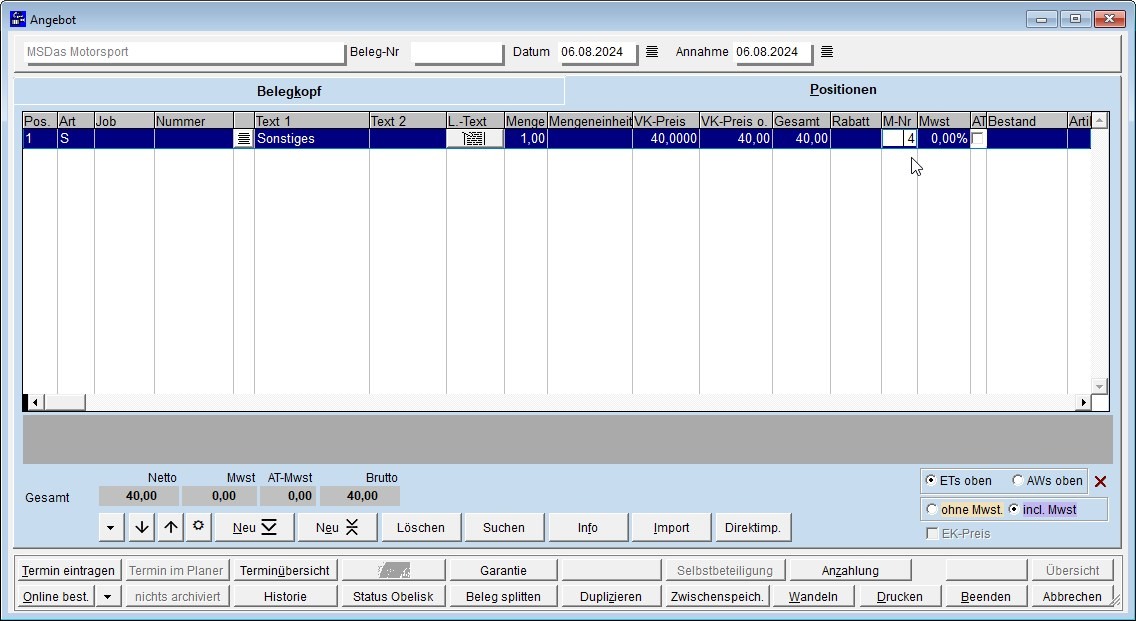Click the Gesamt column header
The height and width of the screenshot is (621, 1136).
pyautogui.click(x=801, y=121)
